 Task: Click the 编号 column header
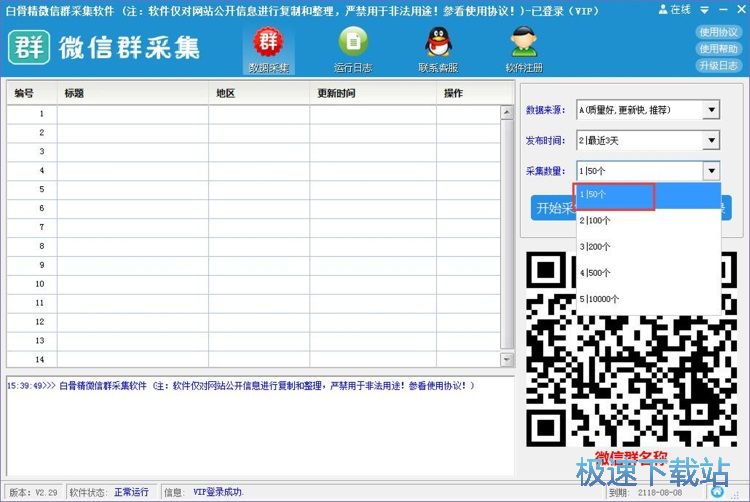pos(32,93)
